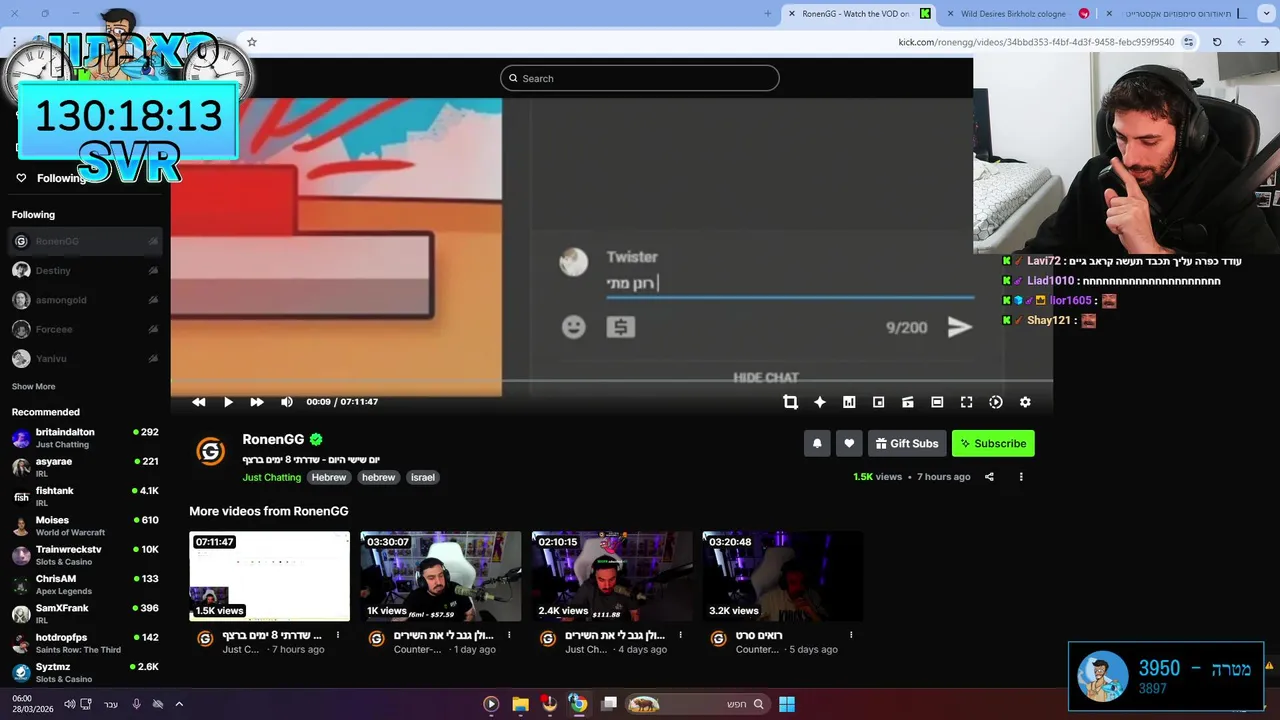
Task: Expand the system tray chevron
Action: tap(179, 704)
